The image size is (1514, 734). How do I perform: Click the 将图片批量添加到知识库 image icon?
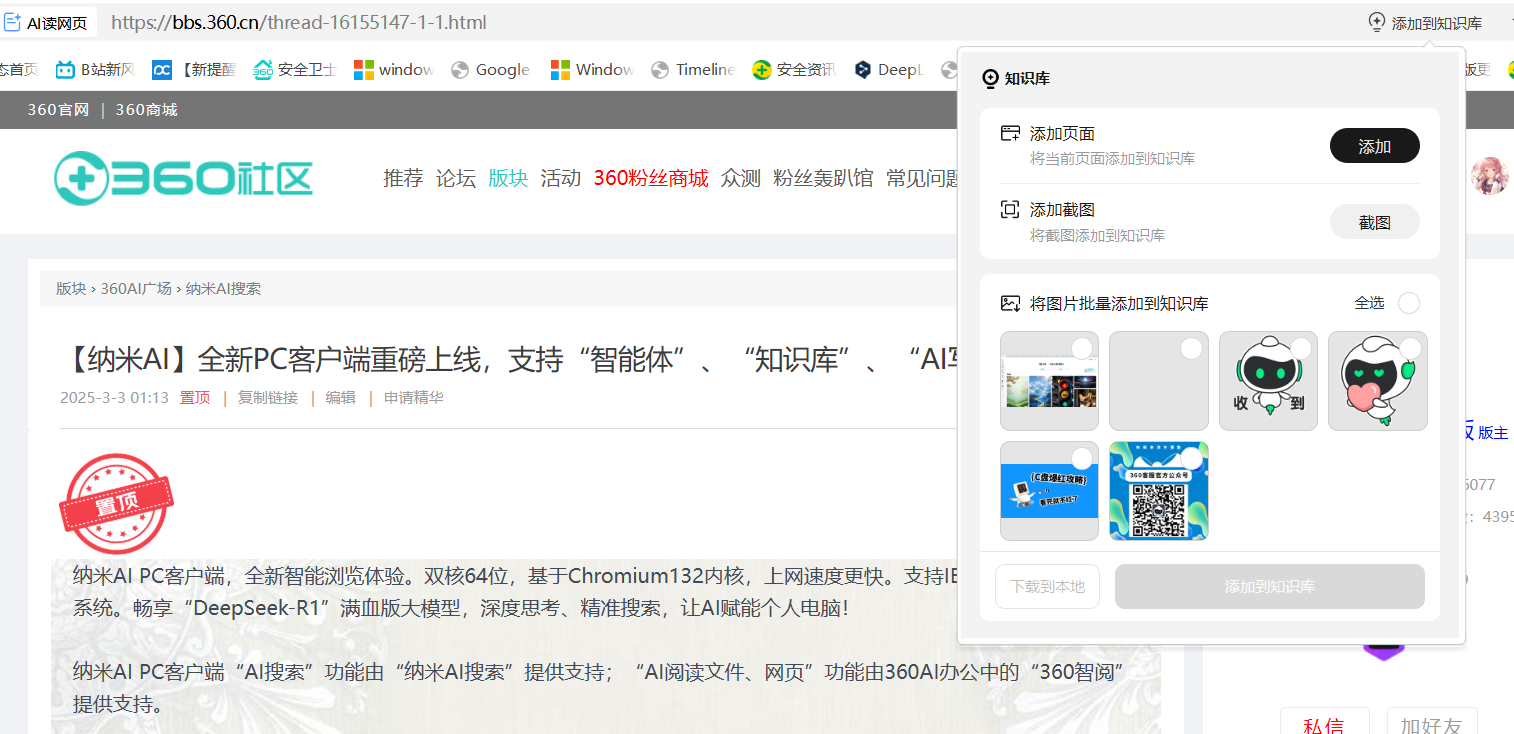tap(1011, 303)
